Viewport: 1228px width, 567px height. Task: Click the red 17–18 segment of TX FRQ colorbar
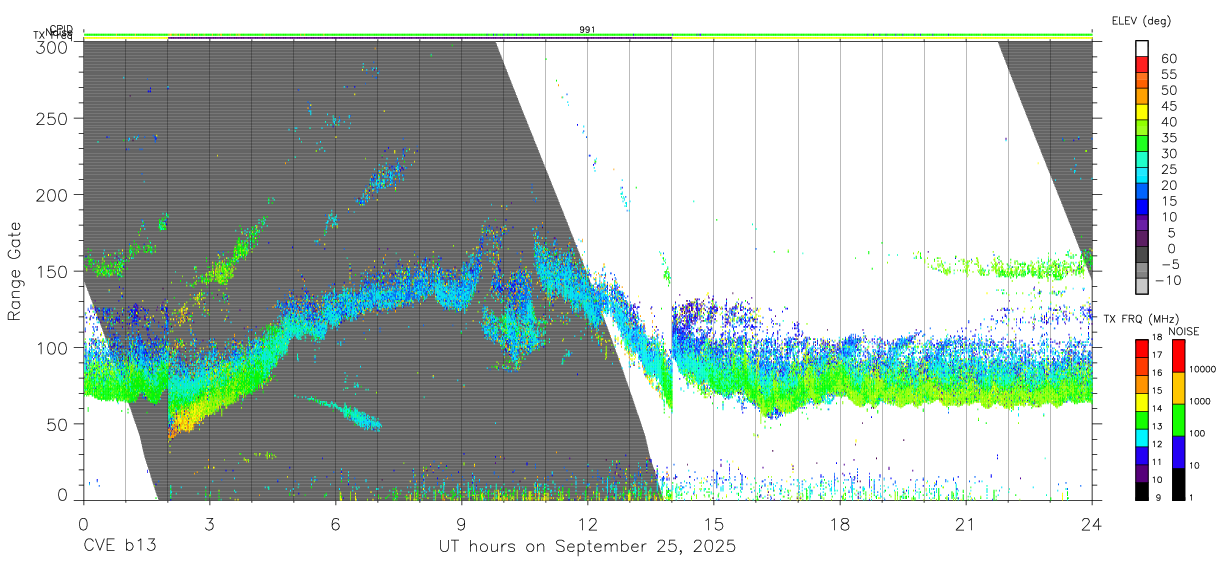(x=1142, y=349)
